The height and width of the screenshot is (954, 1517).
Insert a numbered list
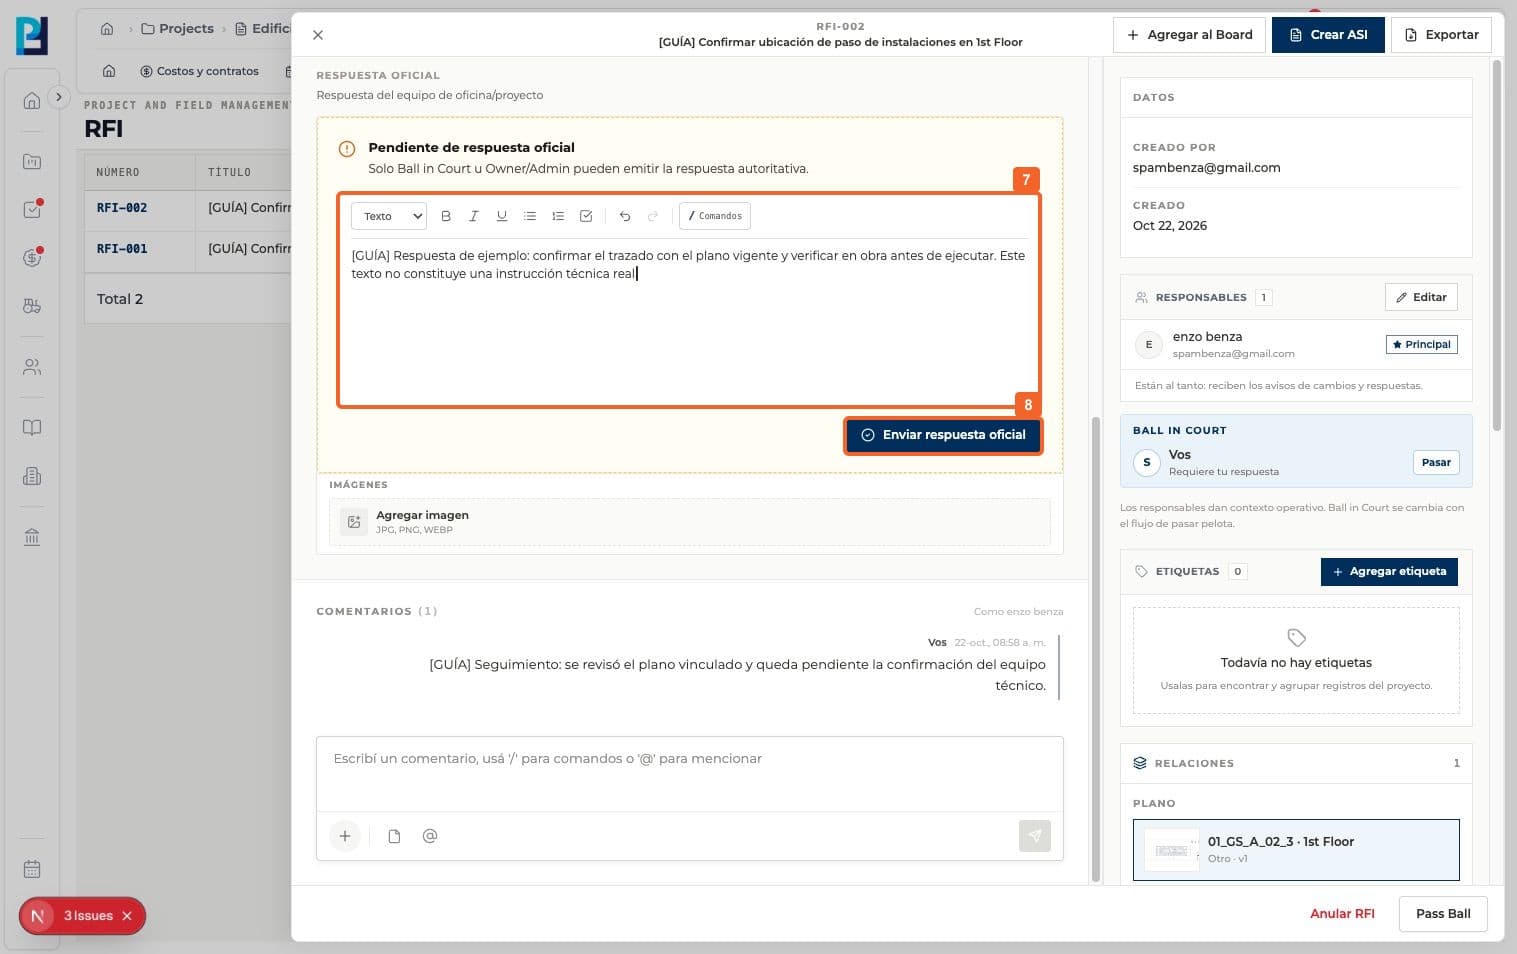(x=558, y=216)
